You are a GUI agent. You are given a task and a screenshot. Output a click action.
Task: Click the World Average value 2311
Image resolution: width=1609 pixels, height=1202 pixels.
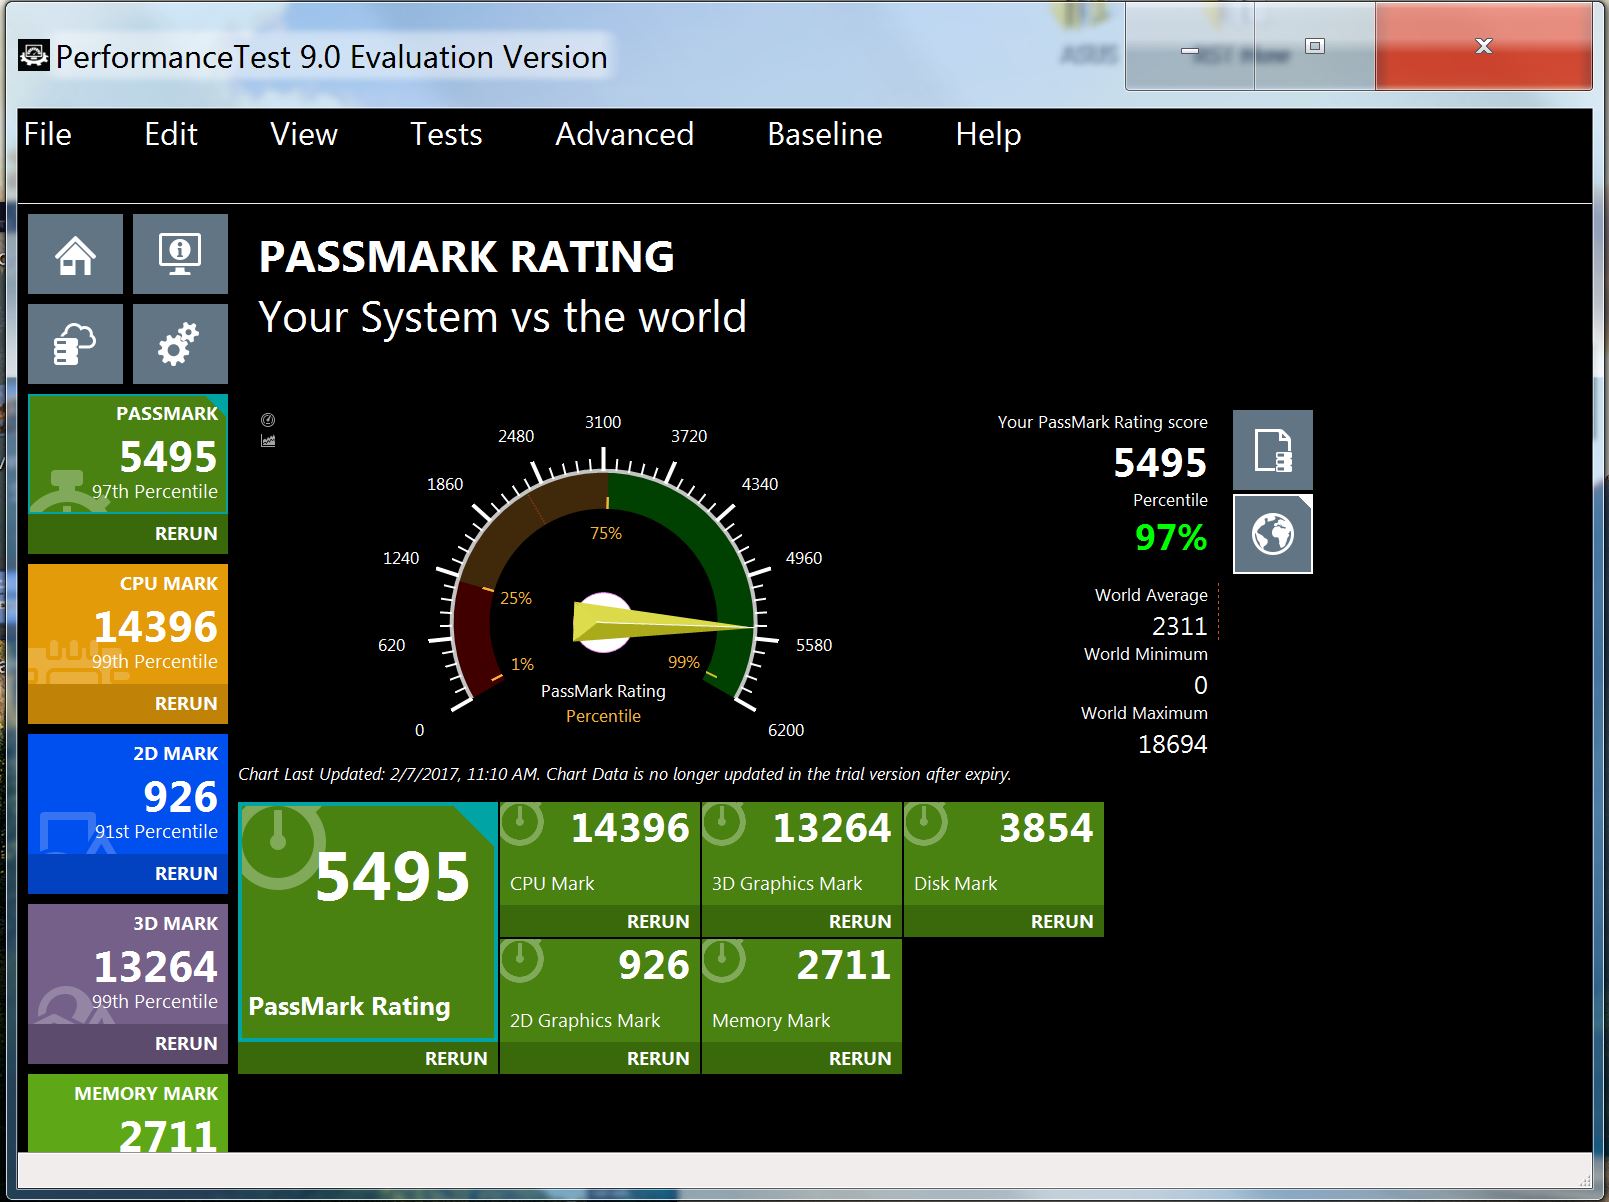[x=1180, y=626]
